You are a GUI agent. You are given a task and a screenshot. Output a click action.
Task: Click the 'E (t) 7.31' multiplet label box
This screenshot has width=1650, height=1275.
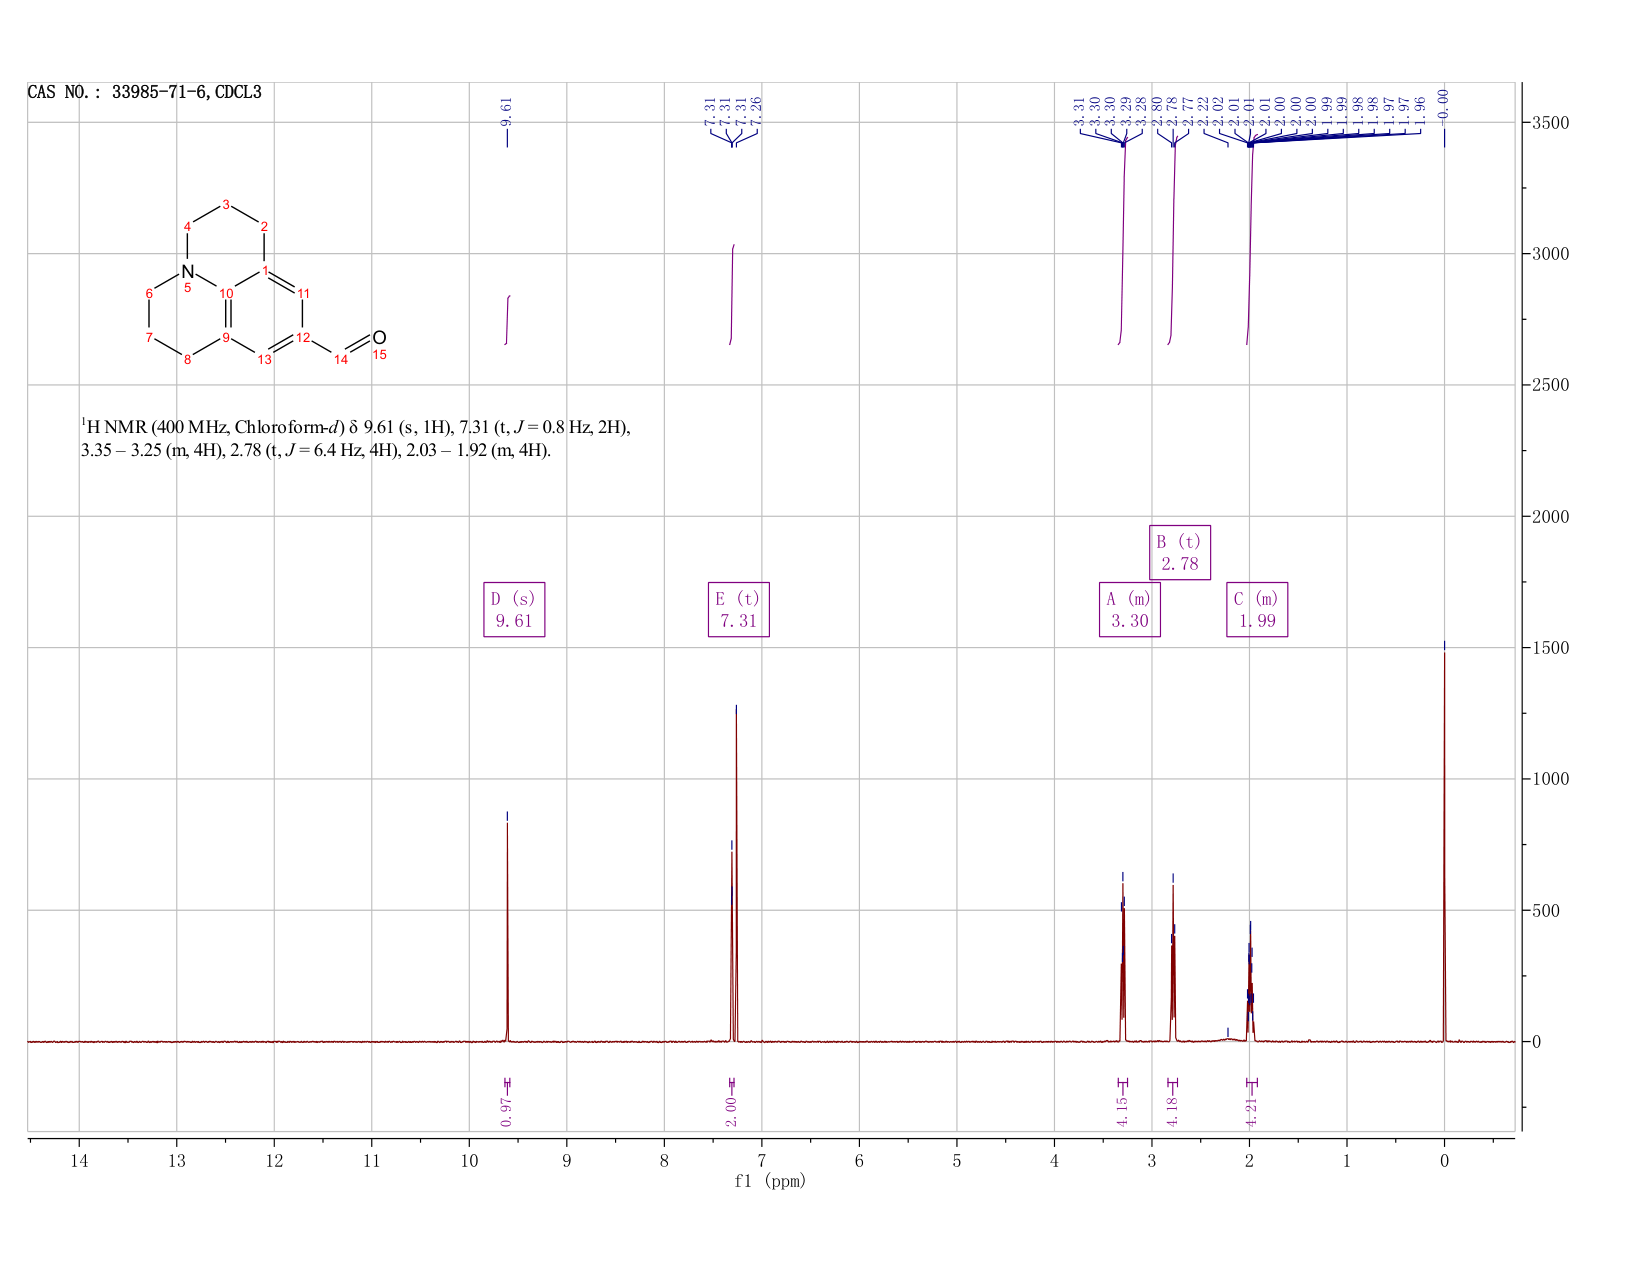pyautogui.click(x=738, y=609)
